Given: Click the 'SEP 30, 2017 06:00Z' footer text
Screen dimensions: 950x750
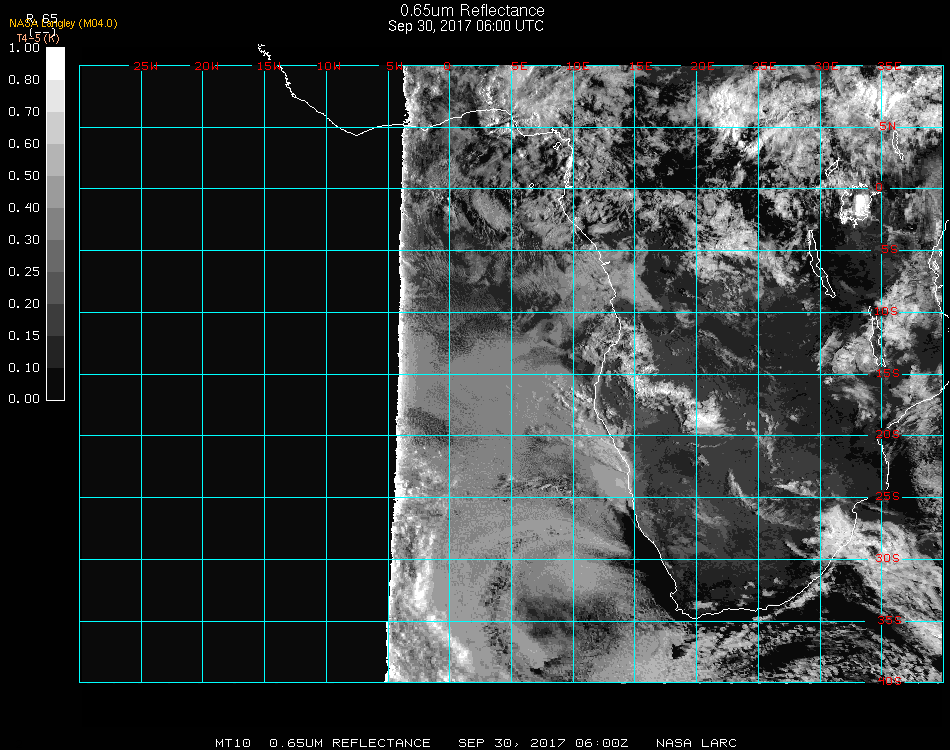Looking at the screenshot, I should (543, 743).
